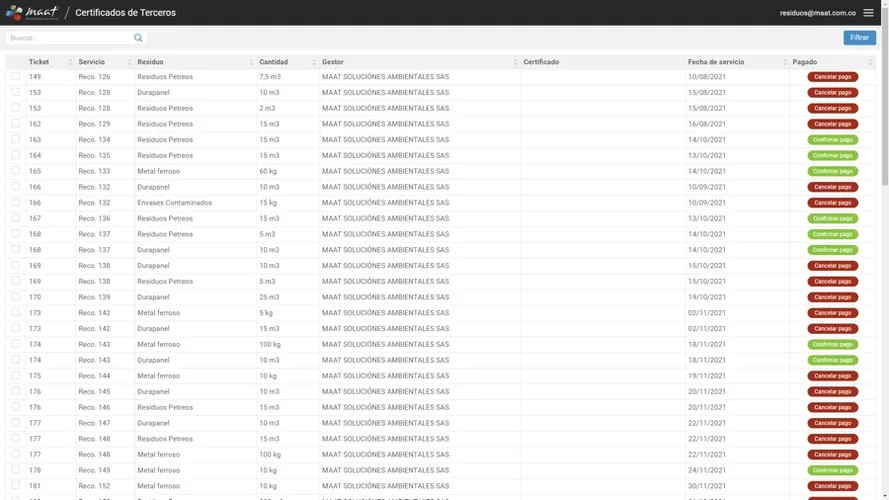Click the vertical scrollbar on the right
Screen dimensions: 889x500
pos(884,120)
